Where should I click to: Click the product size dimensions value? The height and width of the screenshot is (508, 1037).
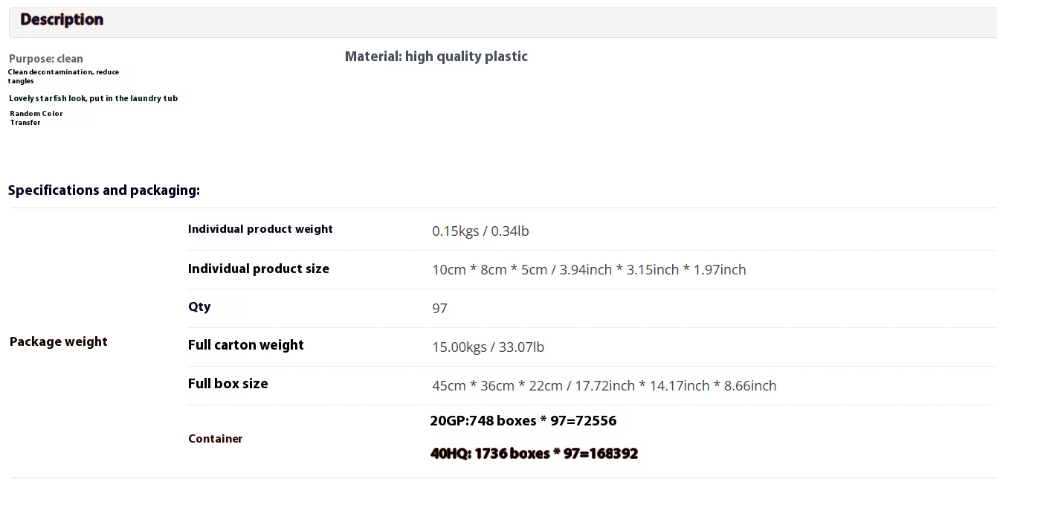tap(589, 270)
